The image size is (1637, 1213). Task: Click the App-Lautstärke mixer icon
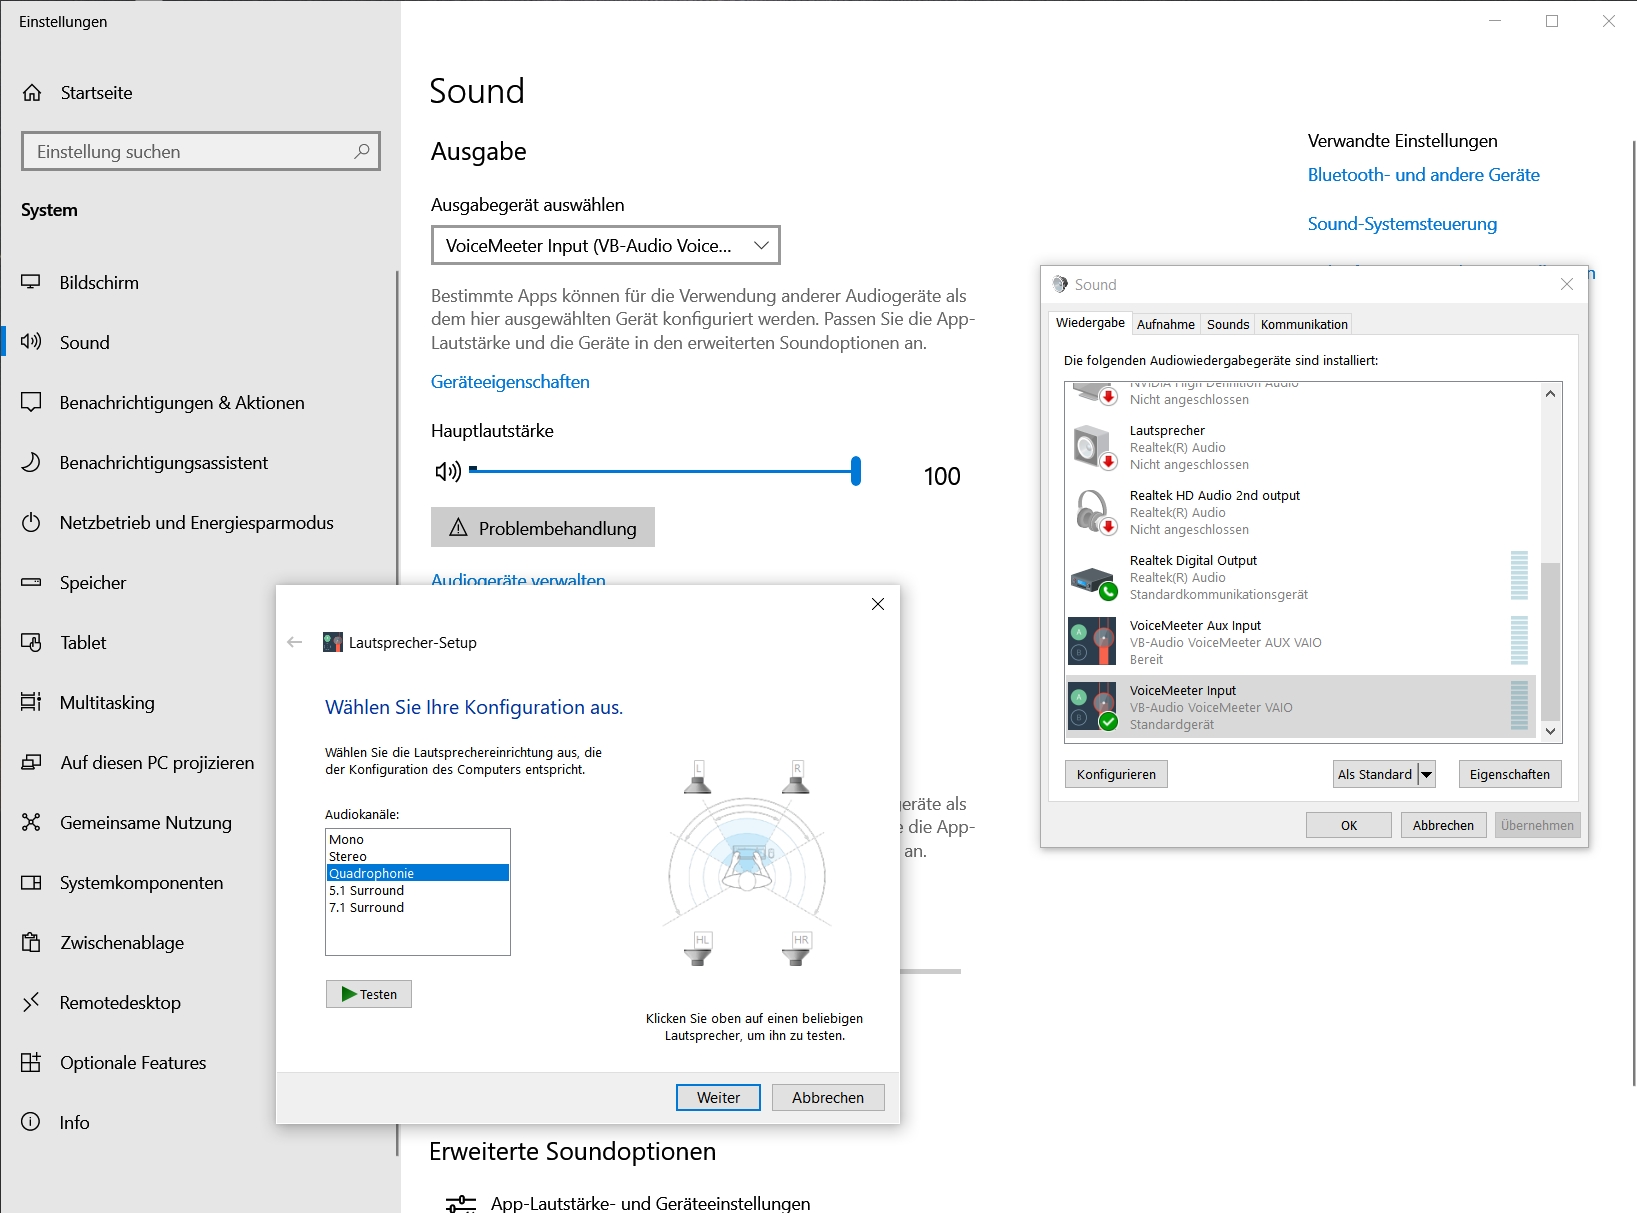coord(461,1204)
